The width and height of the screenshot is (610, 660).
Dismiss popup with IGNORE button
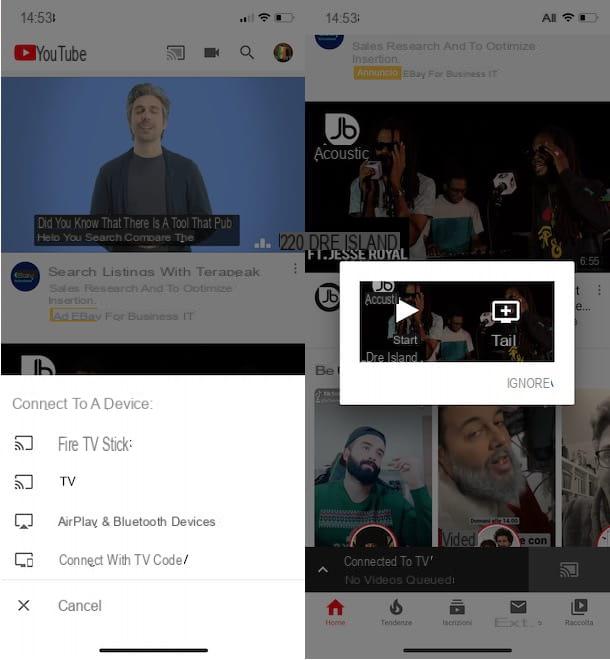[x=530, y=383]
